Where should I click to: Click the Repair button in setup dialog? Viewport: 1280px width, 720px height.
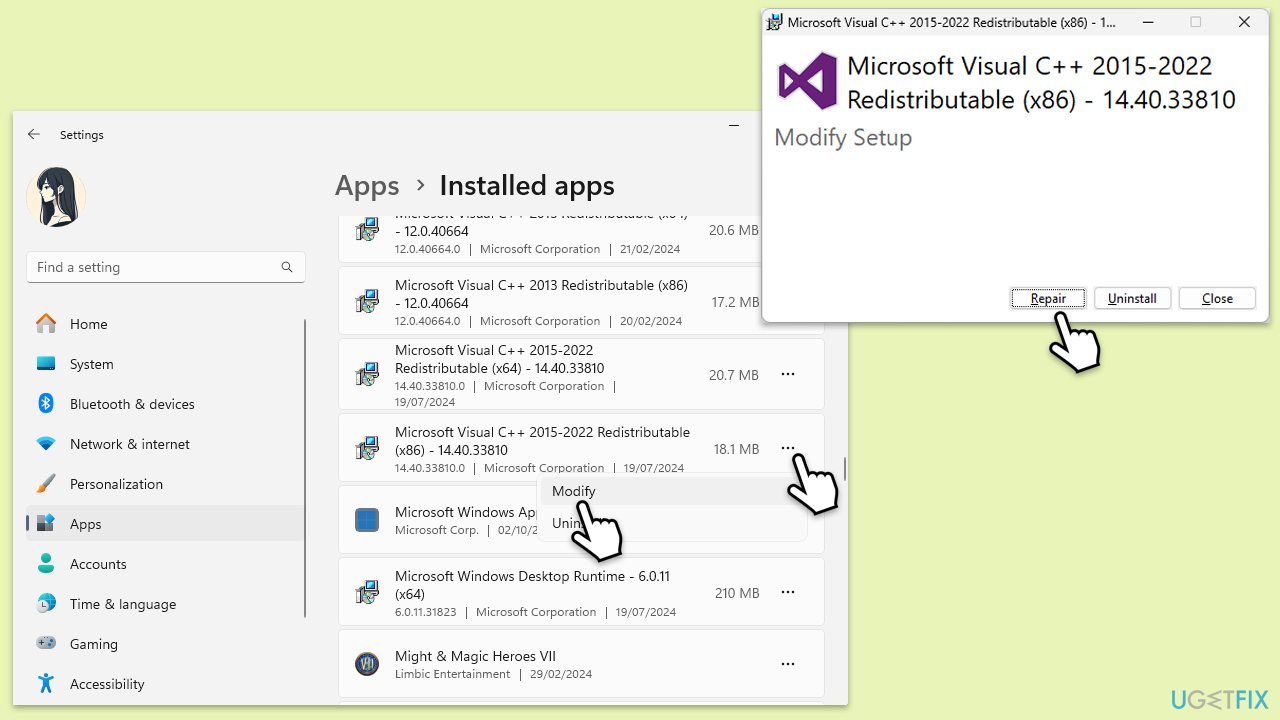[1048, 298]
